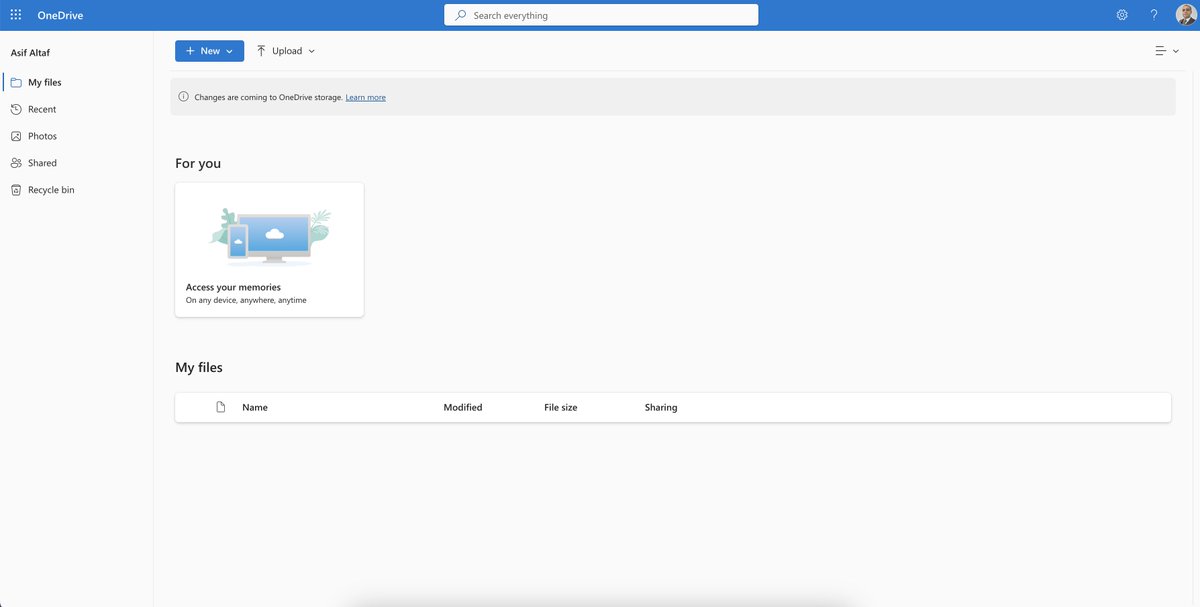The image size is (1200, 607).
Task: Open the Access your memories card
Action: click(x=269, y=249)
